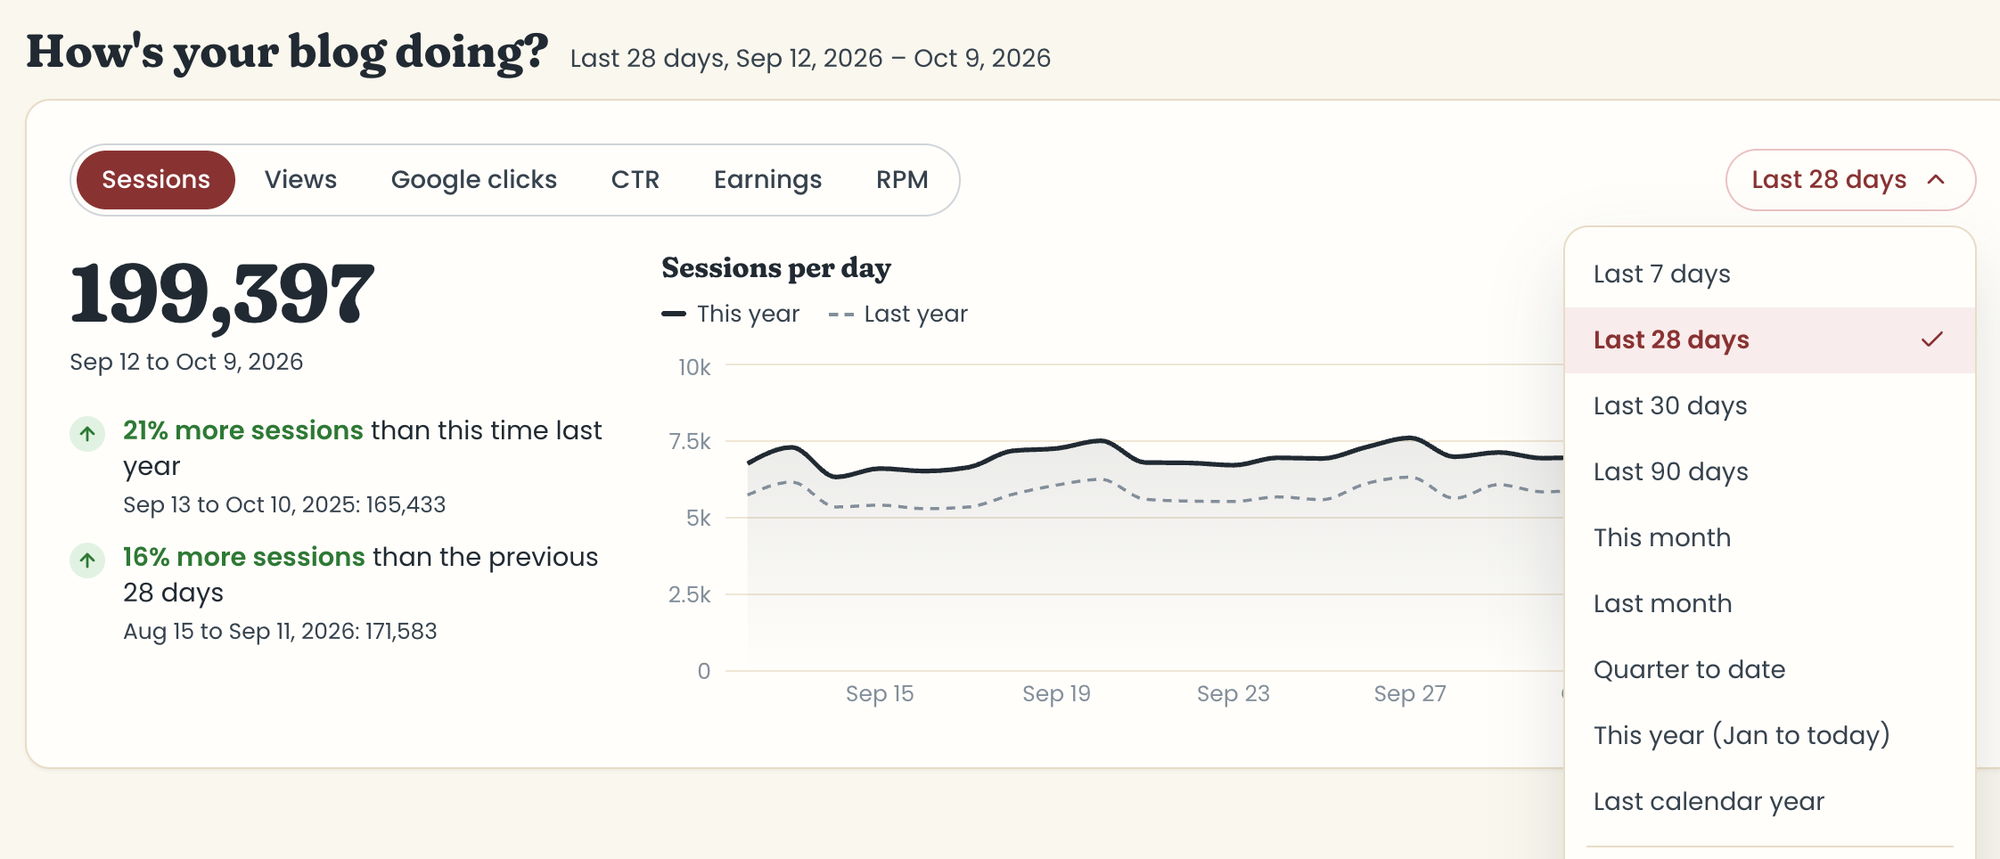This screenshot has width=2000, height=859.
Task: Click the green up-arrow icon beside 16% more sessions
Action: pos(87,559)
